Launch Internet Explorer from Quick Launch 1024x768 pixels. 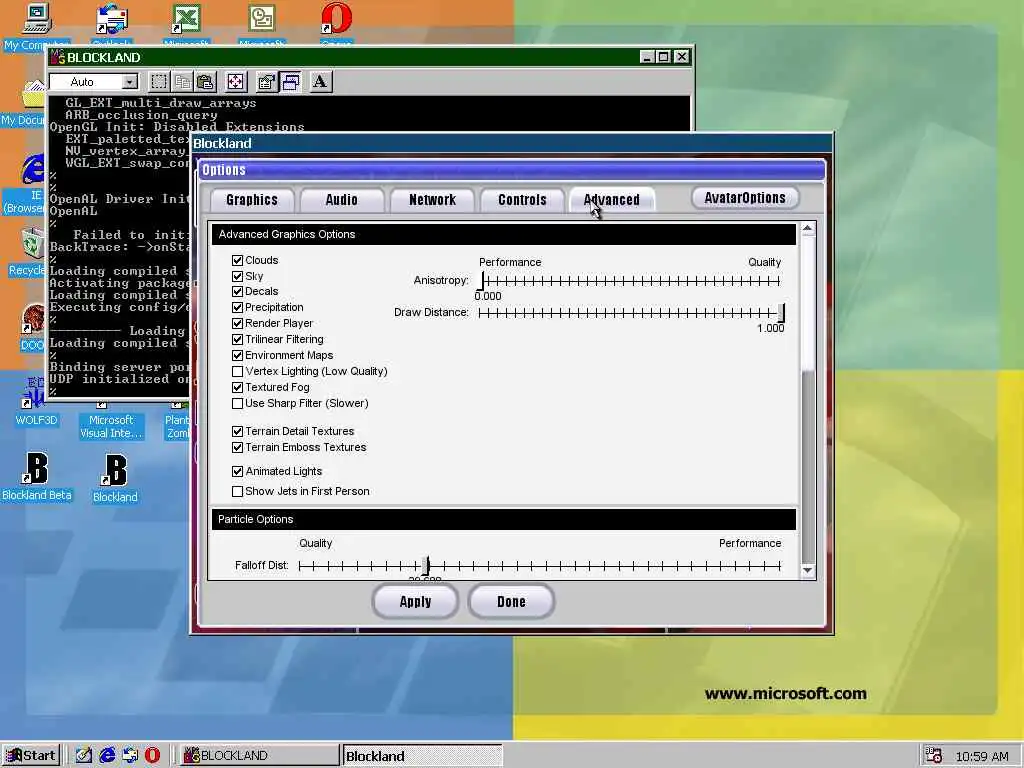[x=107, y=756]
